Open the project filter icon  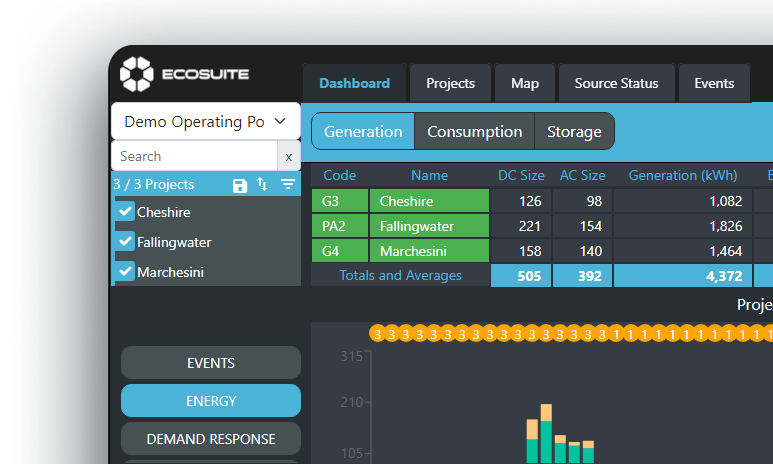coord(288,185)
